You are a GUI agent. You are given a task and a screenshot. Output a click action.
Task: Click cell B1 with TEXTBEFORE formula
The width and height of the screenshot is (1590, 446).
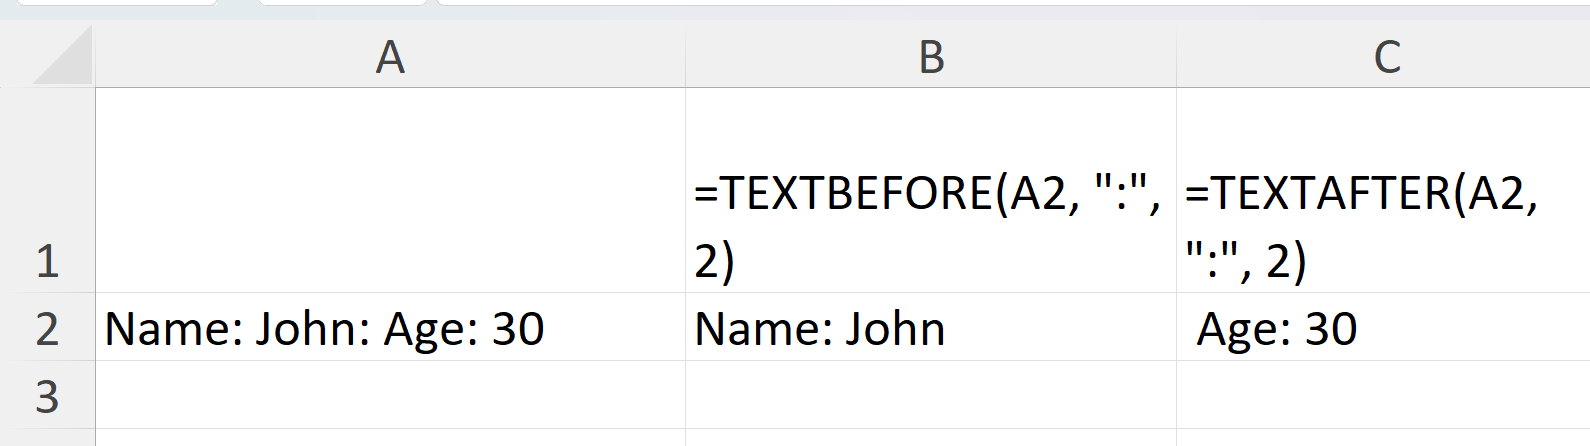(x=930, y=225)
